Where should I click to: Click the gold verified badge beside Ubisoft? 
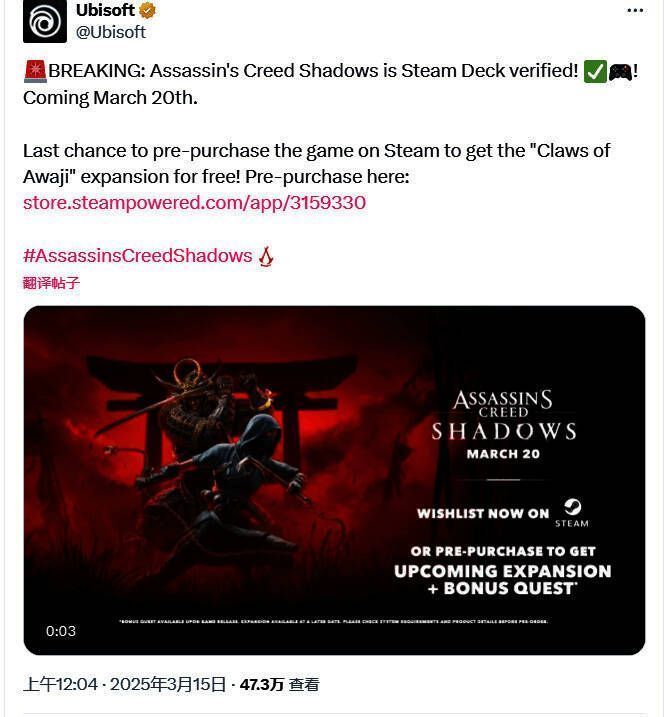tap(147, 10)
